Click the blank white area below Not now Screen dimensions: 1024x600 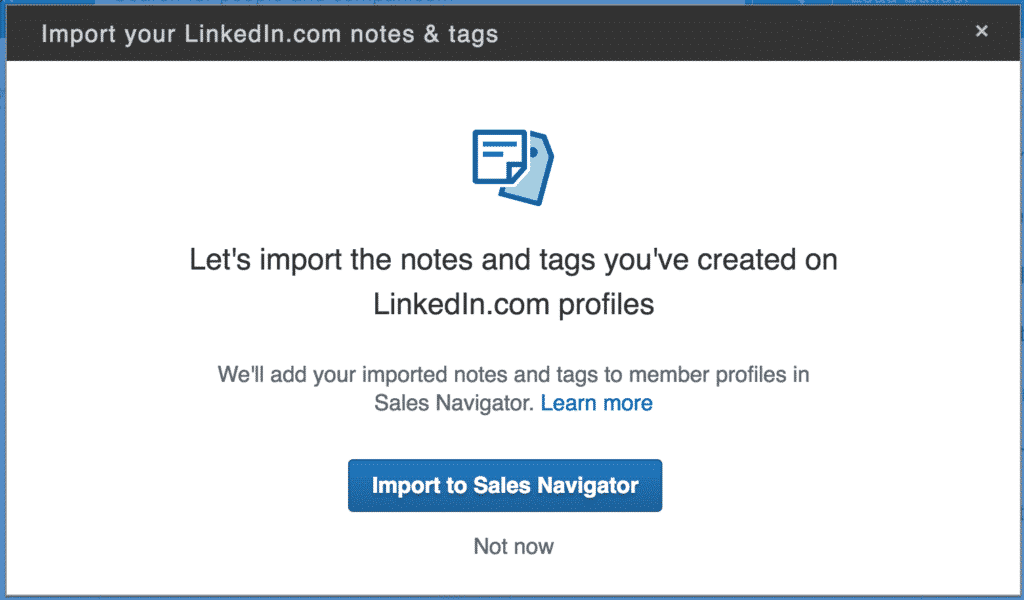click(x=513, y=578)
